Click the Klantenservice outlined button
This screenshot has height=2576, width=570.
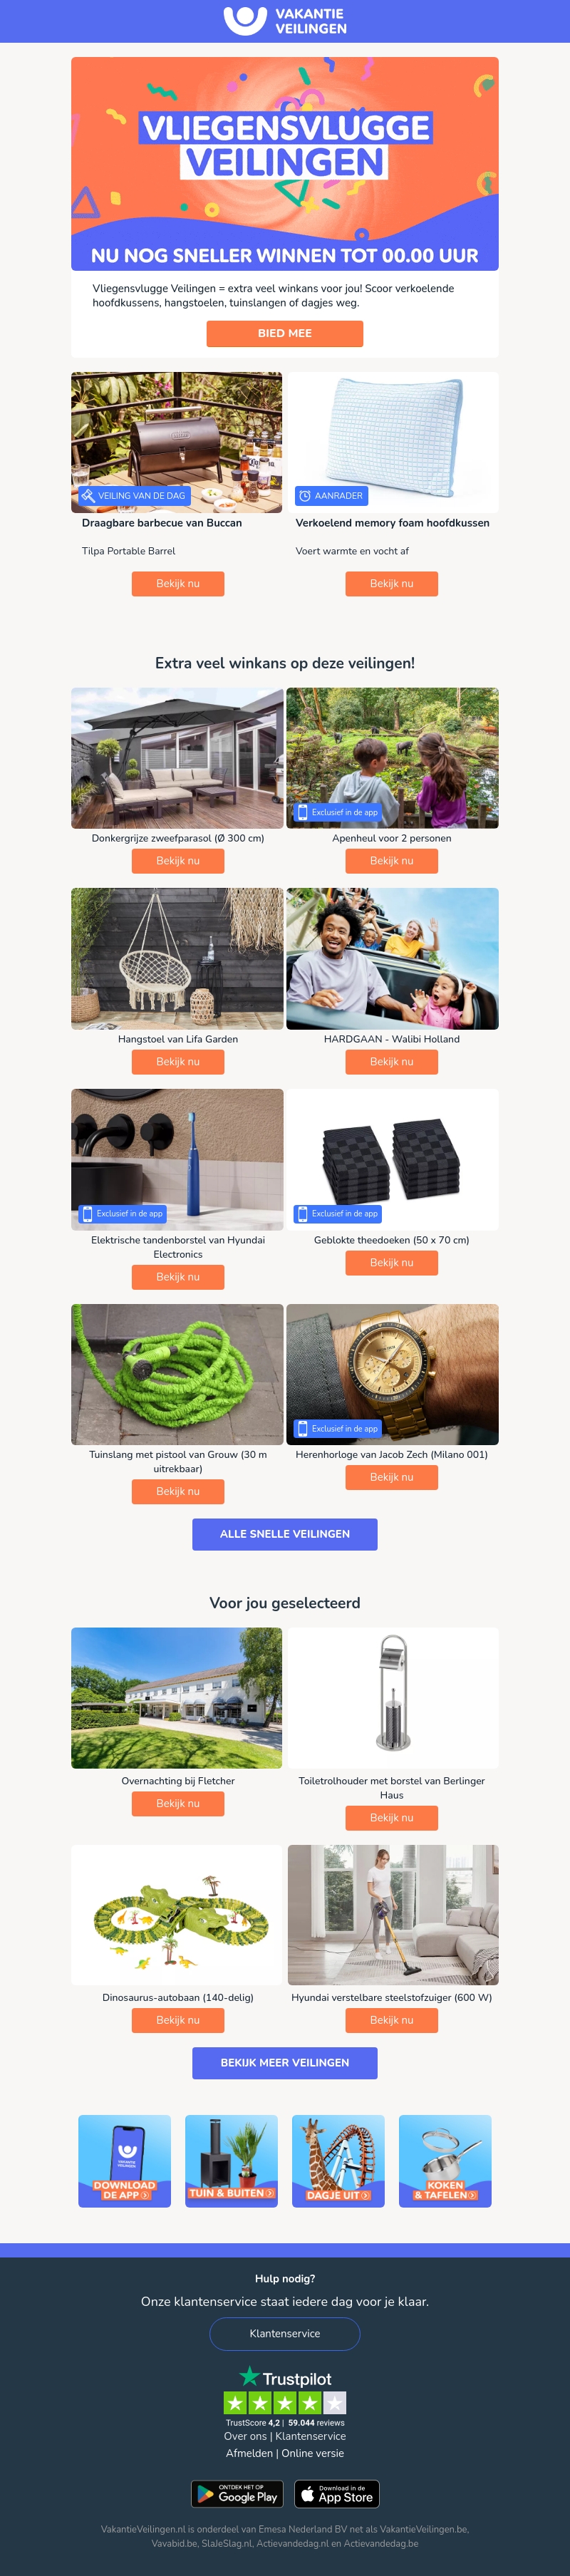285,2333
